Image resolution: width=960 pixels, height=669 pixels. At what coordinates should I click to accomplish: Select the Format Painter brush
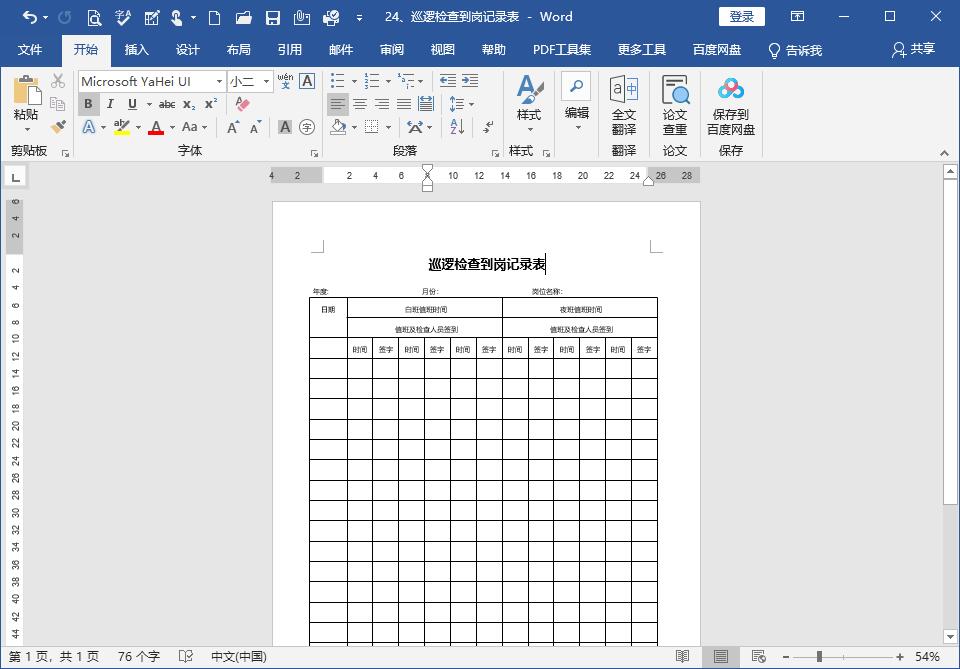(58, 127)
